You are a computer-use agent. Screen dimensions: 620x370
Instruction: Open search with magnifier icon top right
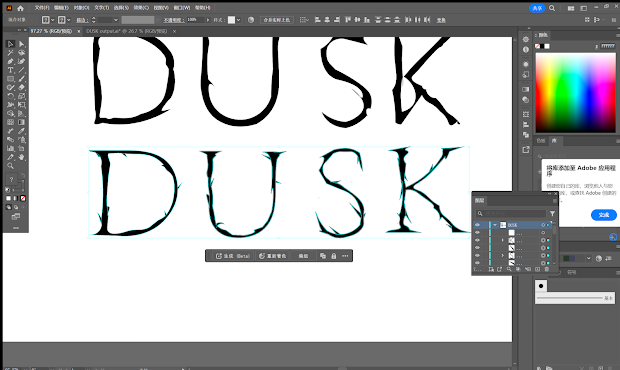552,8
